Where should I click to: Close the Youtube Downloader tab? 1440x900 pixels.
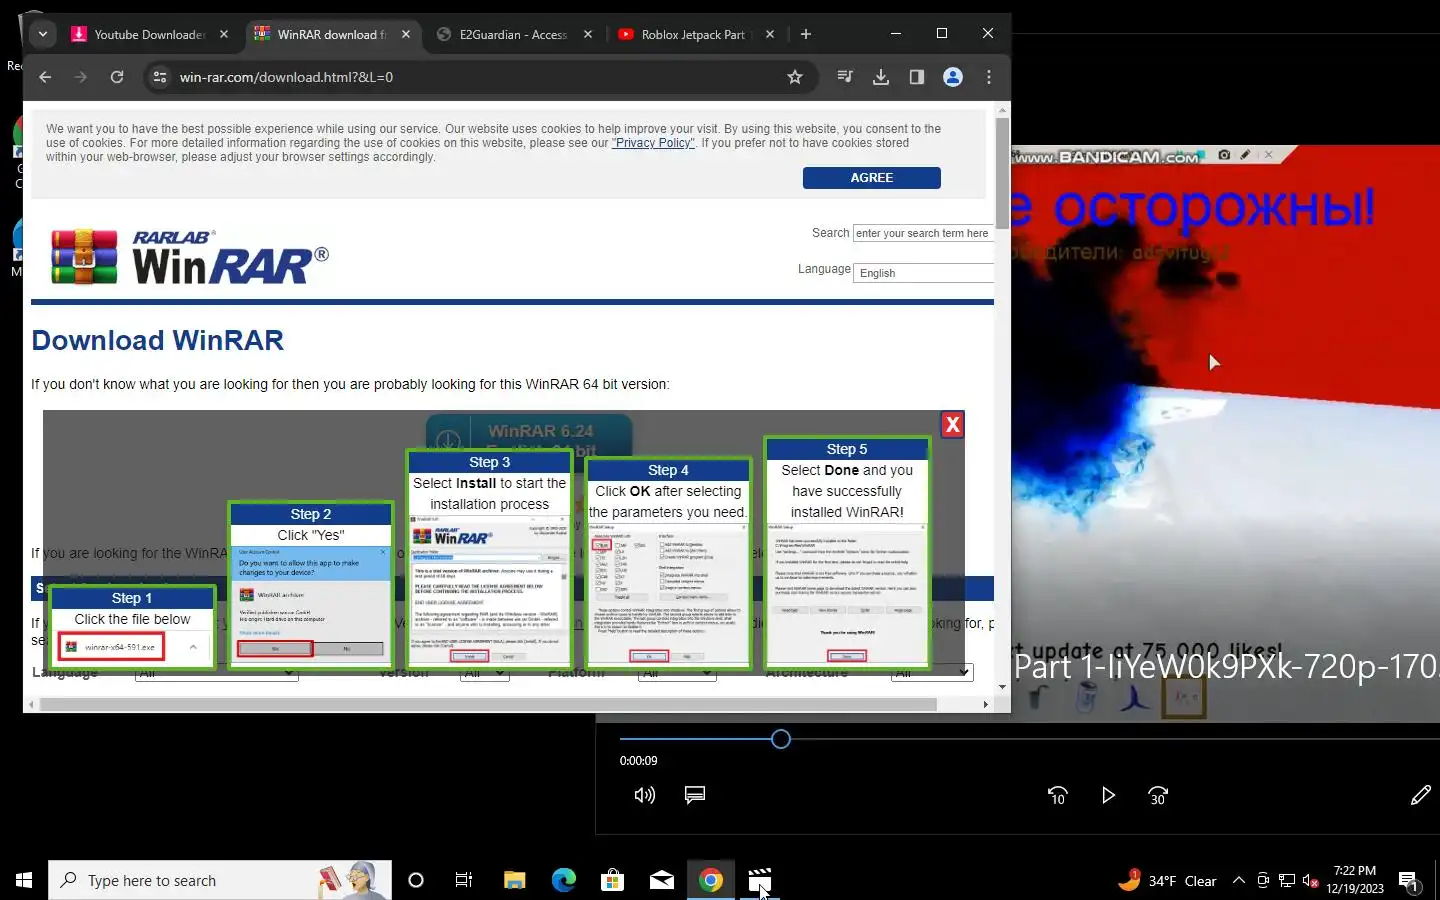pos(224,34)
